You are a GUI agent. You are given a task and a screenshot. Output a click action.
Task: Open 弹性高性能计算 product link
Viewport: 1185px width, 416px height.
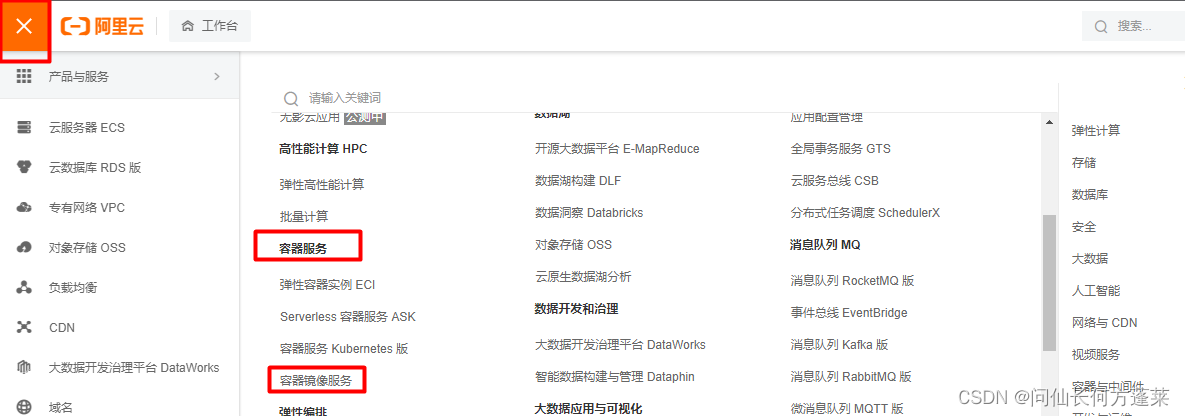point(322,185)
